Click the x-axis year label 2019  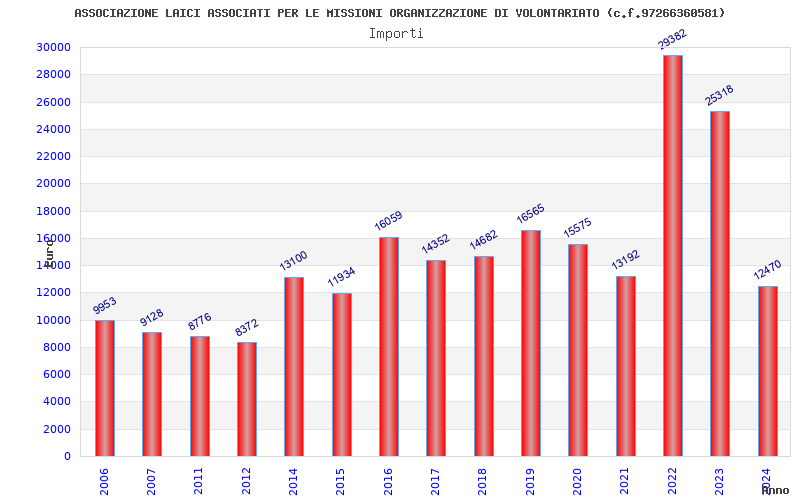[x=530, y=482]
